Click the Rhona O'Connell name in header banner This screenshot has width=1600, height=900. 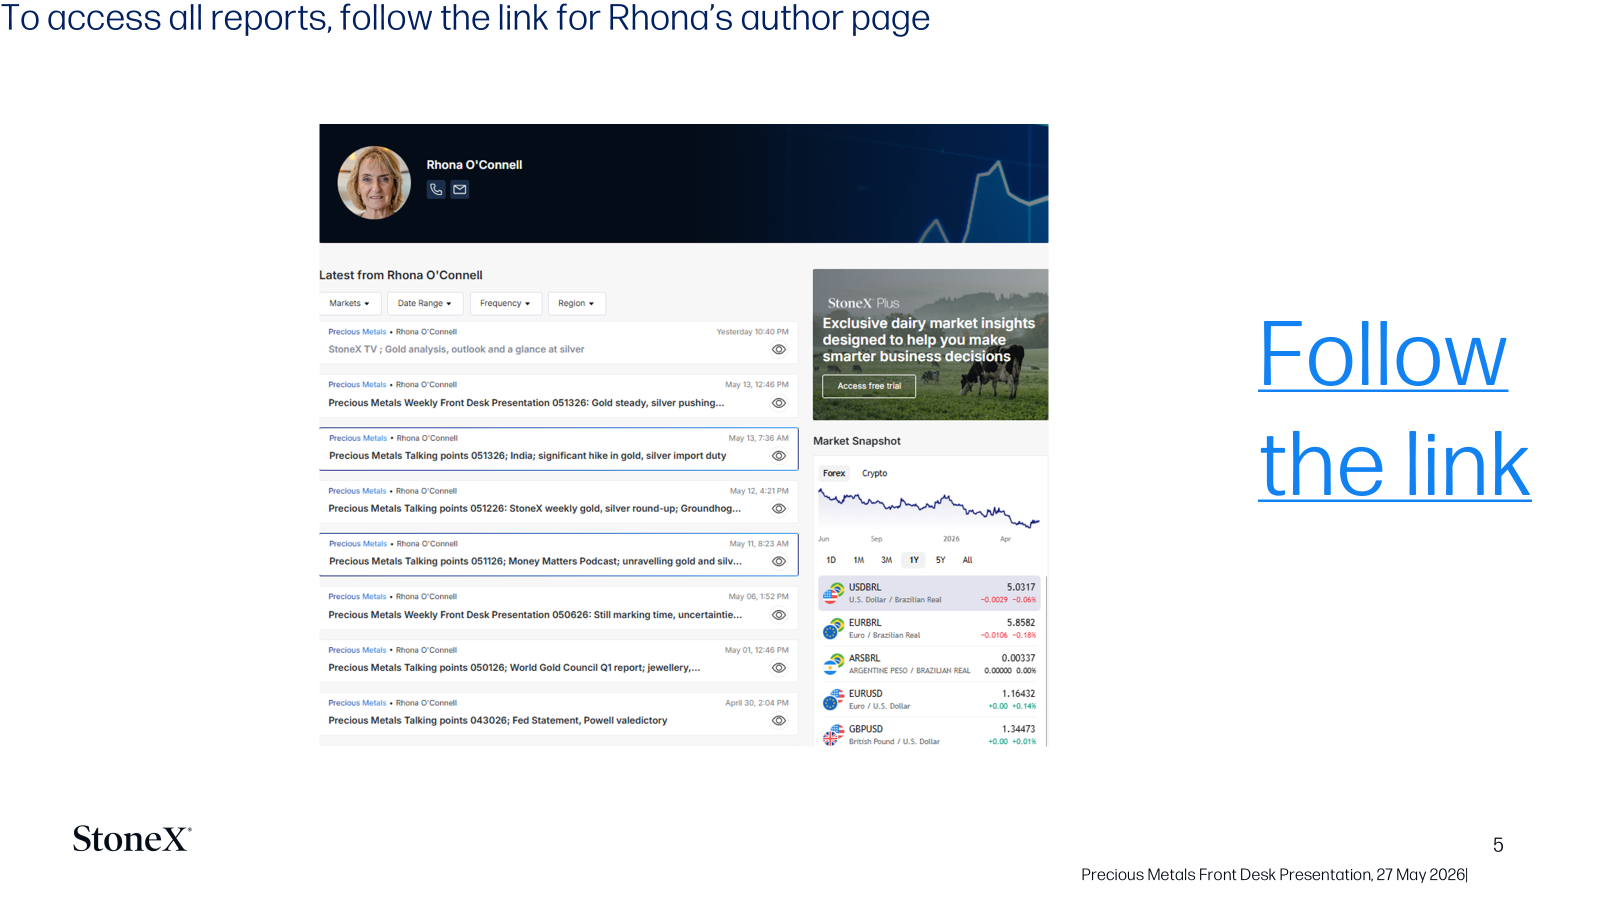[474, 165]
